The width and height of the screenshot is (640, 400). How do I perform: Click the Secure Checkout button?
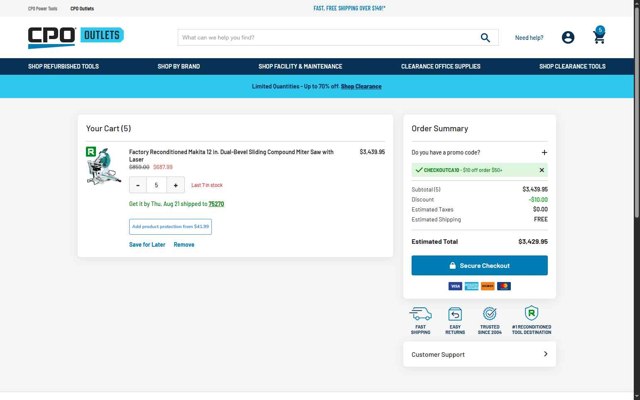coord(480,266)
